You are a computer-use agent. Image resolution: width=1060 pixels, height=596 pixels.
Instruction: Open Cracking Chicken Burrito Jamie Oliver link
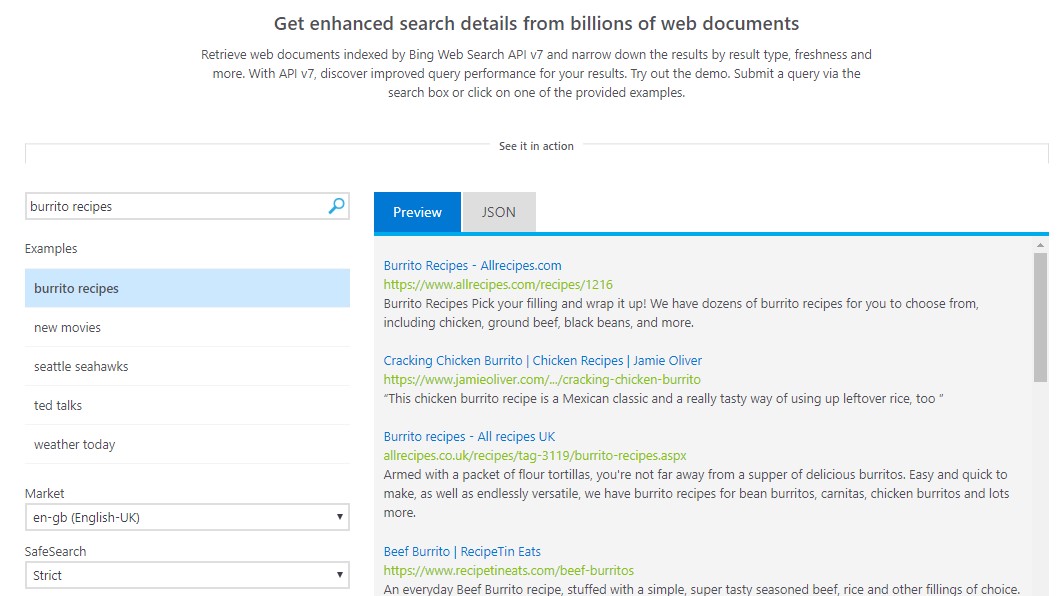543,361
